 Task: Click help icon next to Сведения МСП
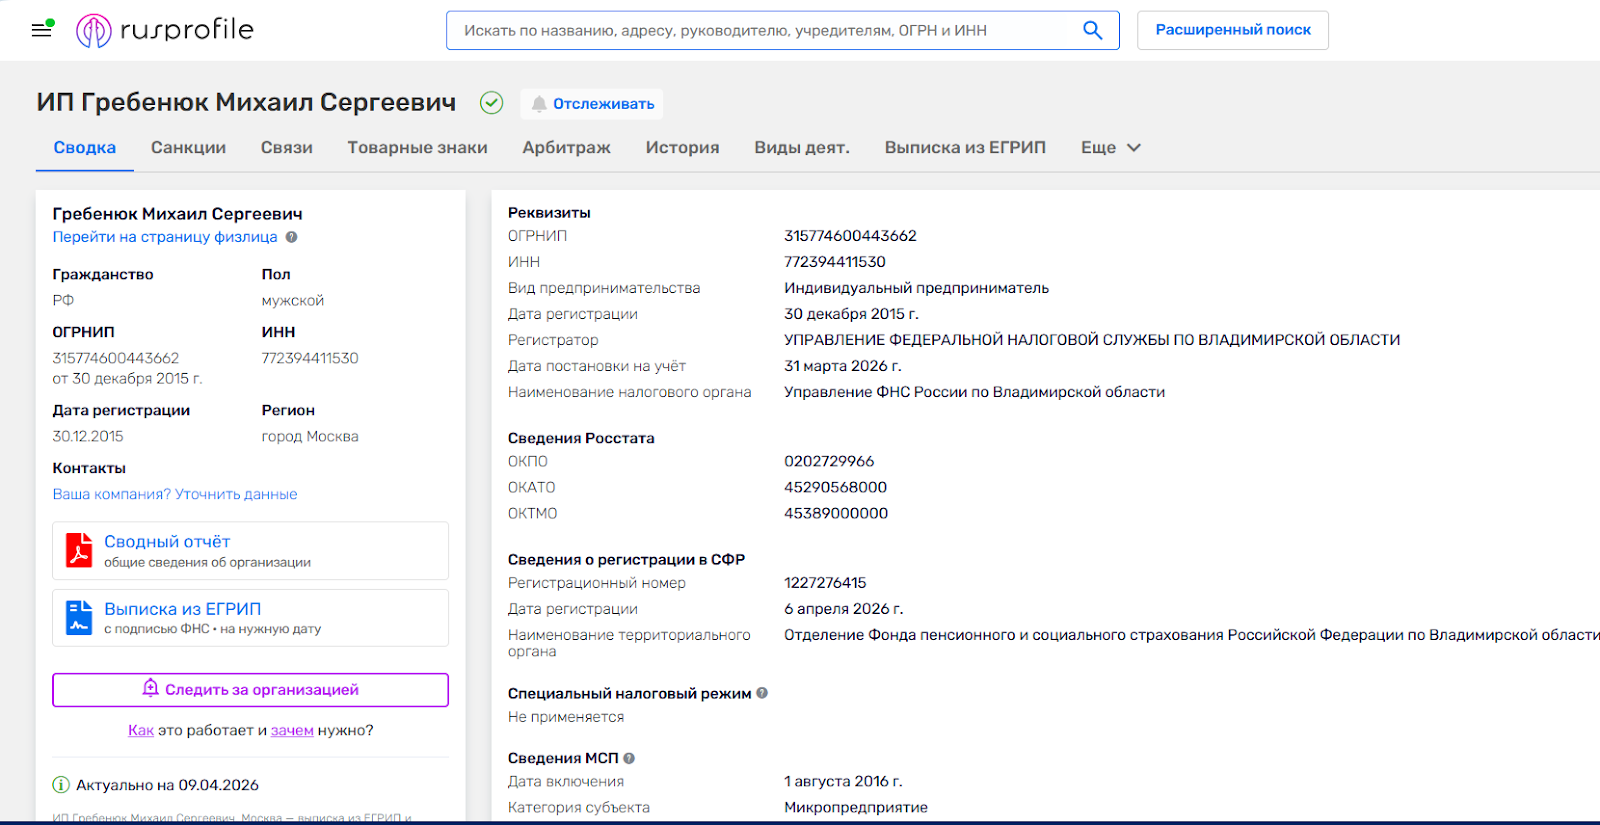click(629, 758)
